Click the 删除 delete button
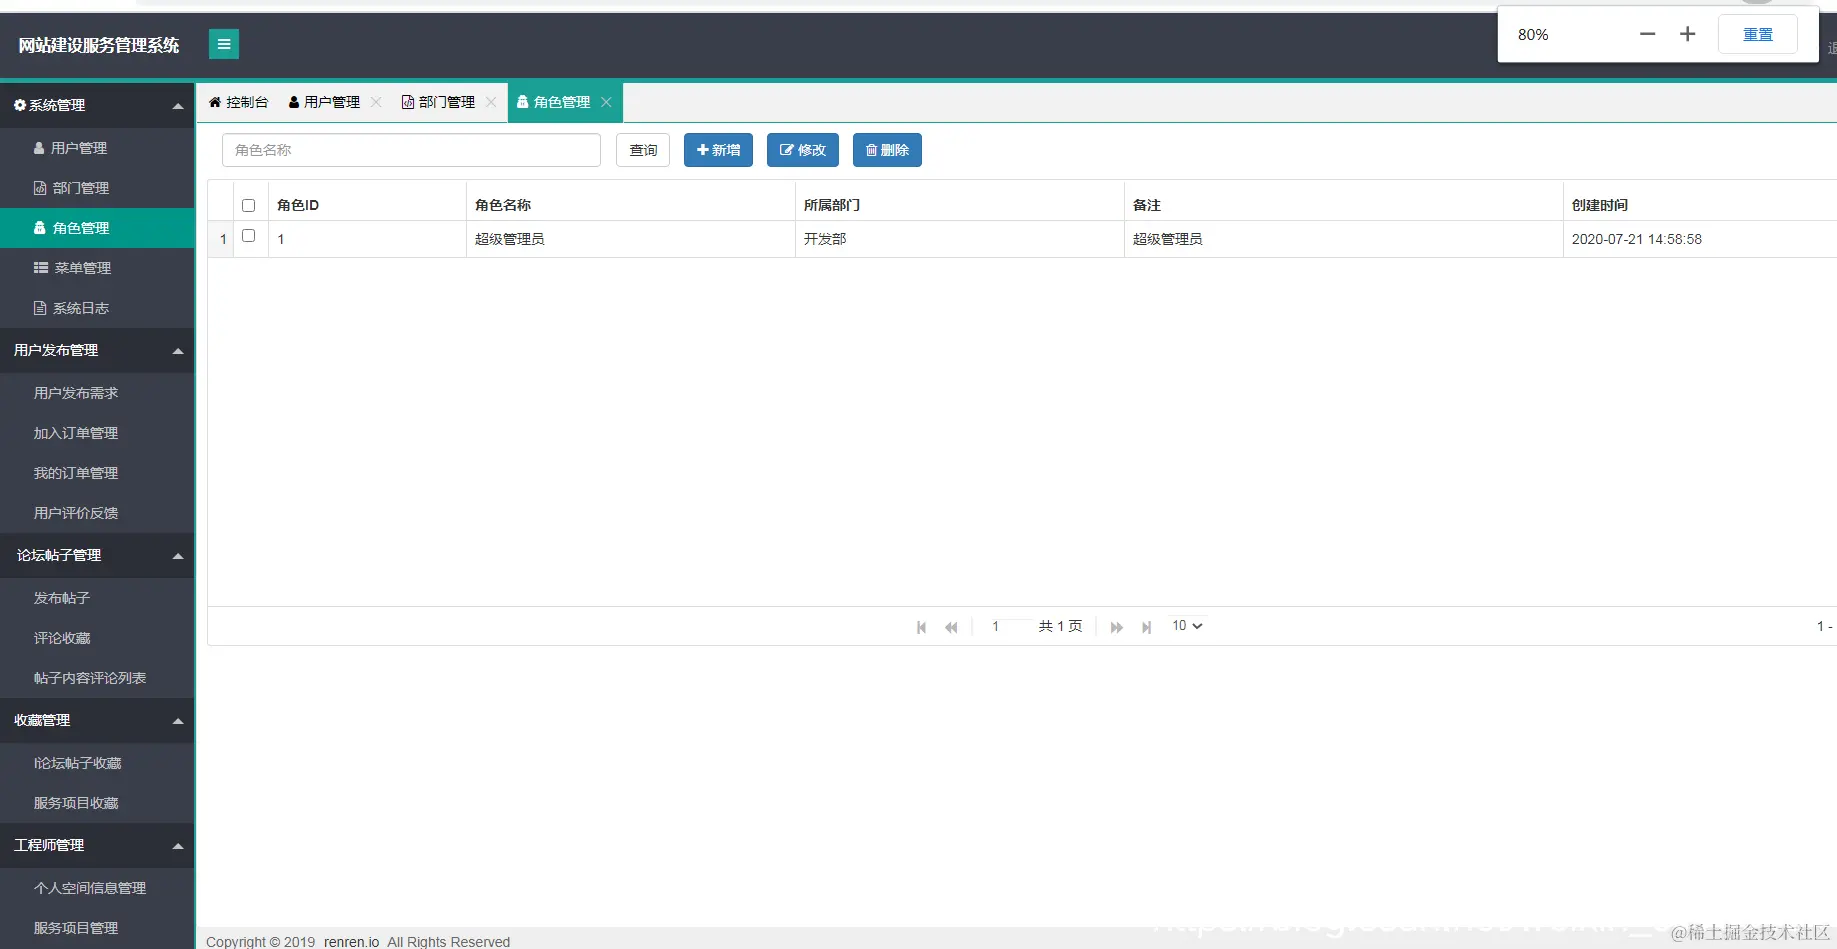This screenshot has width=1837, height=949. tap(887, 150)
